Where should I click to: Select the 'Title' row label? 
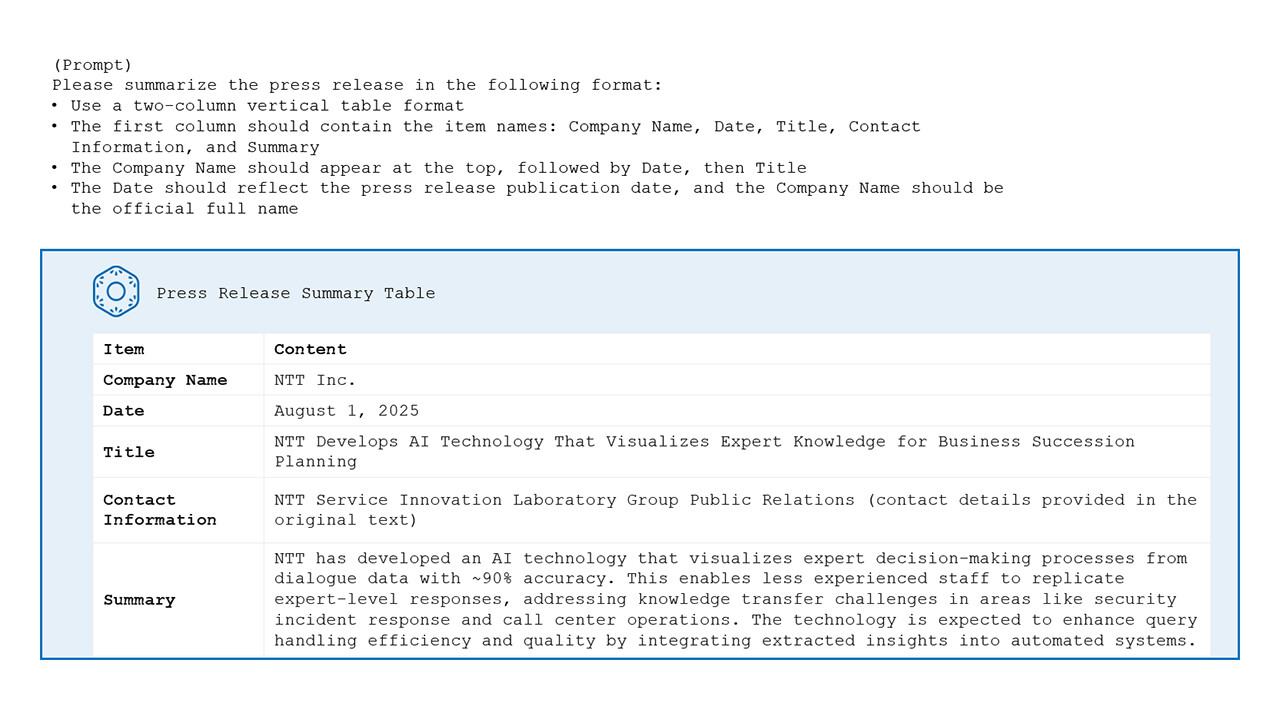[129, 452]
